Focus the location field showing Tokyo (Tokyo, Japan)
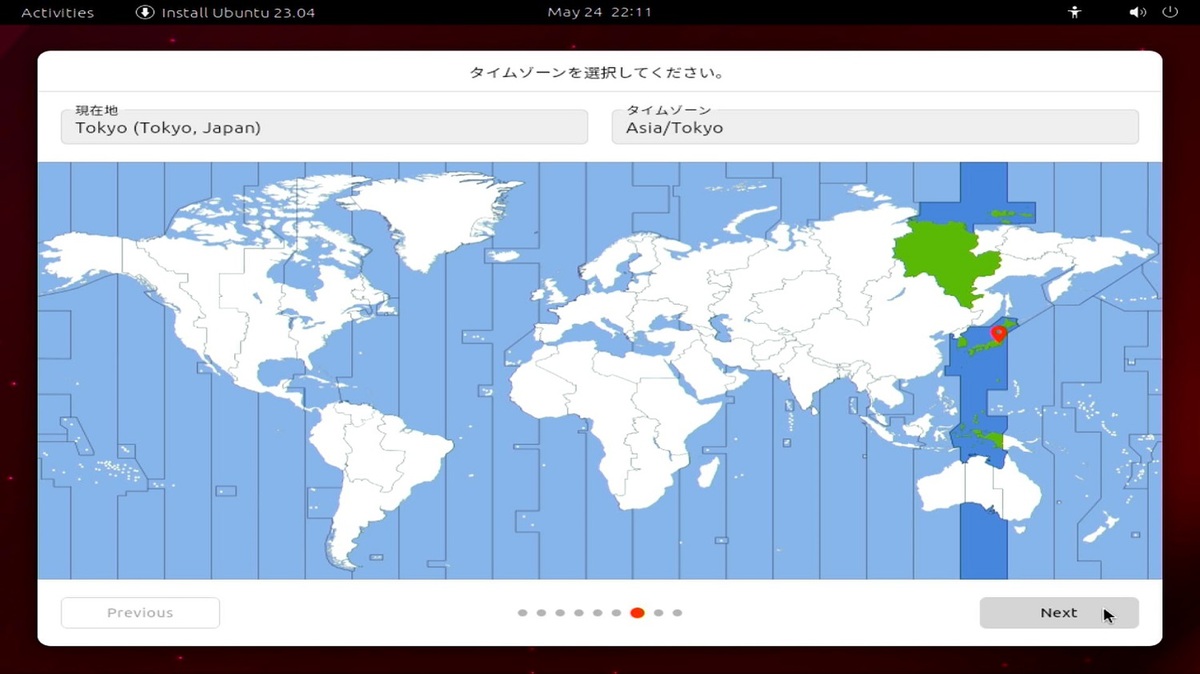1200x674 pixels. pyautogui.click(x=324, y=127)
